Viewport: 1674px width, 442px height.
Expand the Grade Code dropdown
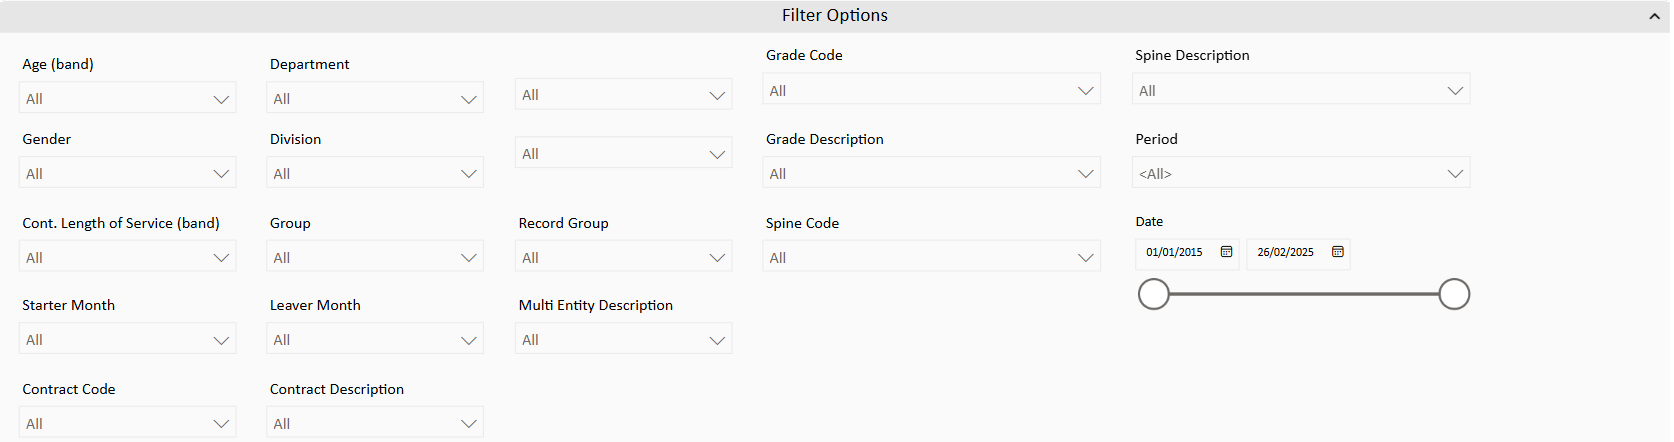(x=931, y=90)
